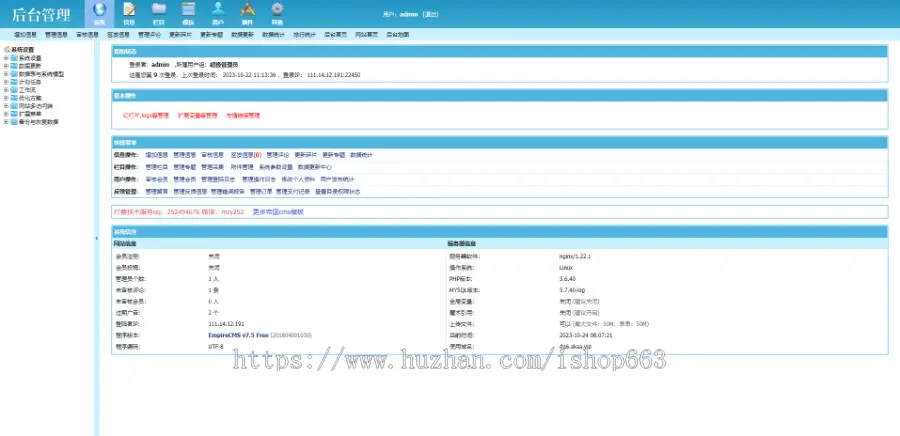Image resolution: width=900 pixels, height=436 pixels.
Task: Expand the 工作流 tree node
Action: click(x=6, y=90)
